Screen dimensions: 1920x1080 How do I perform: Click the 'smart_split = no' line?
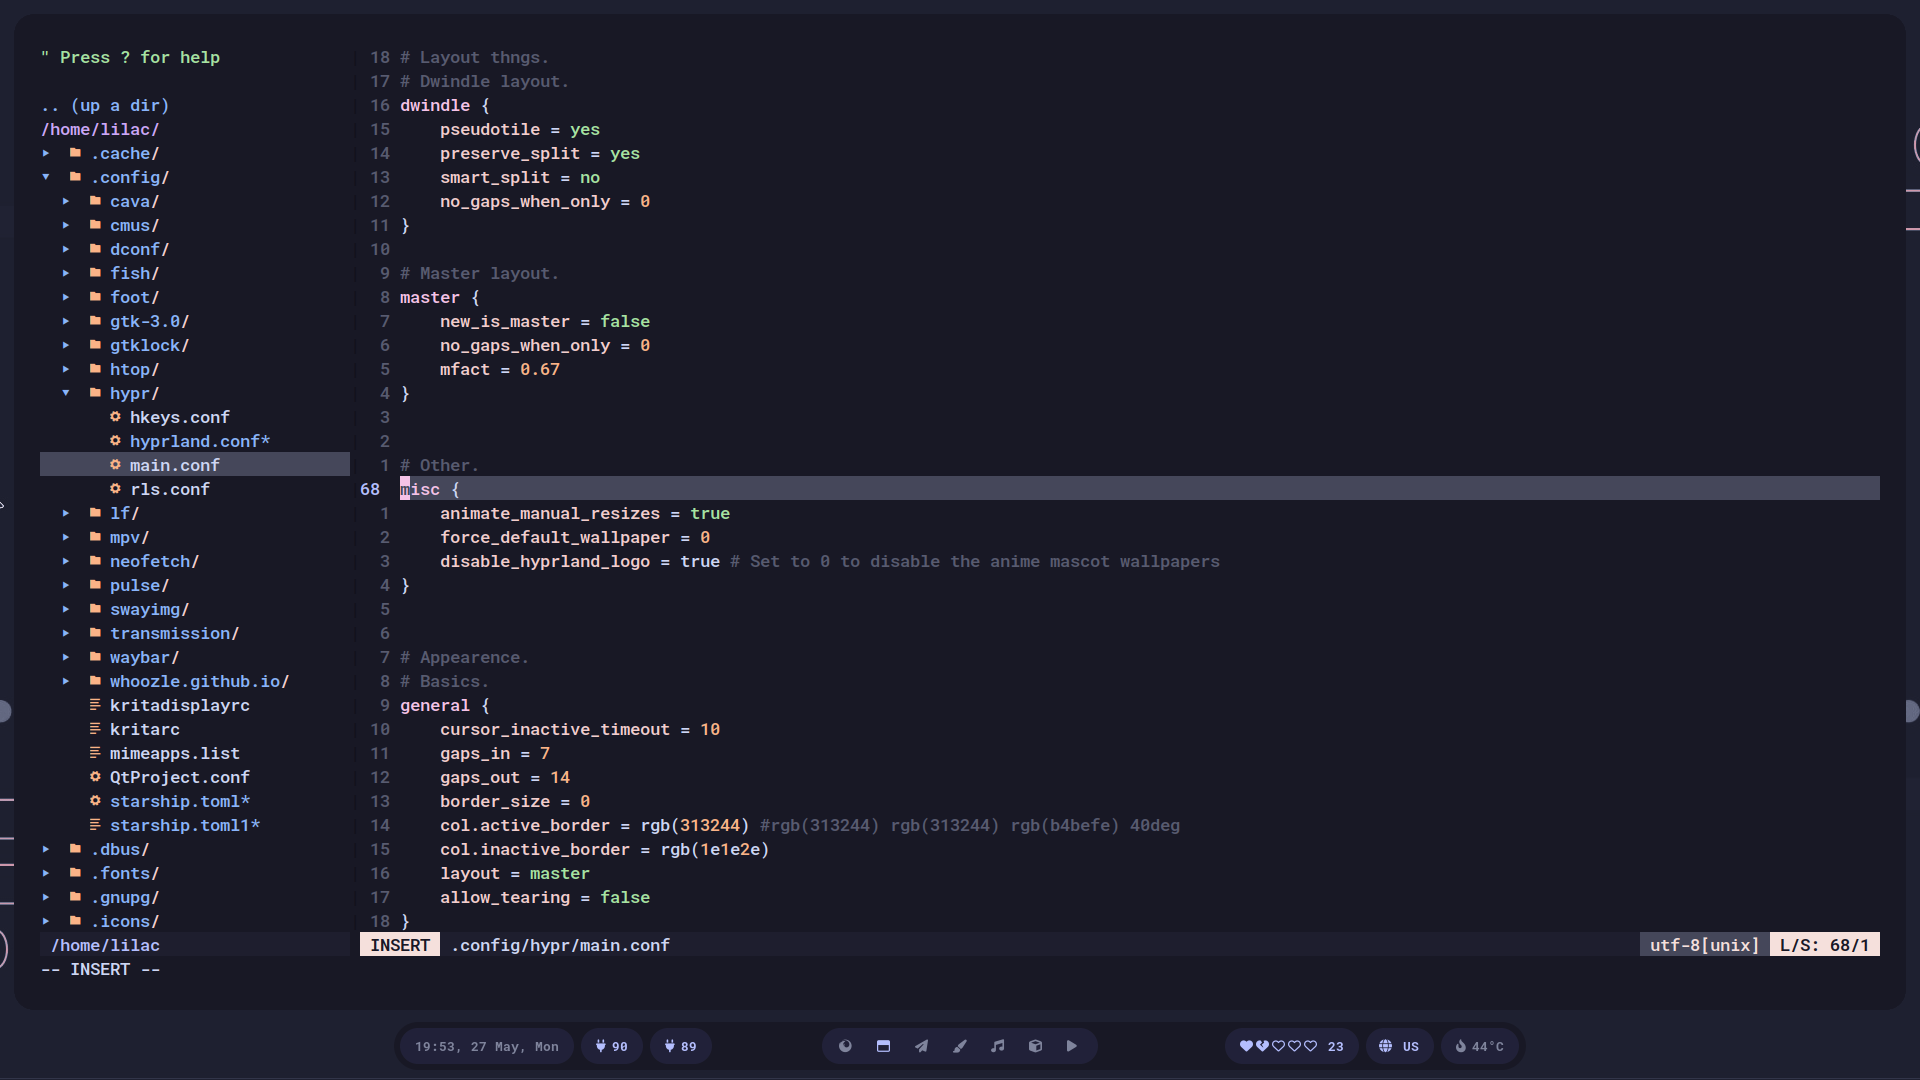point(520,177)
